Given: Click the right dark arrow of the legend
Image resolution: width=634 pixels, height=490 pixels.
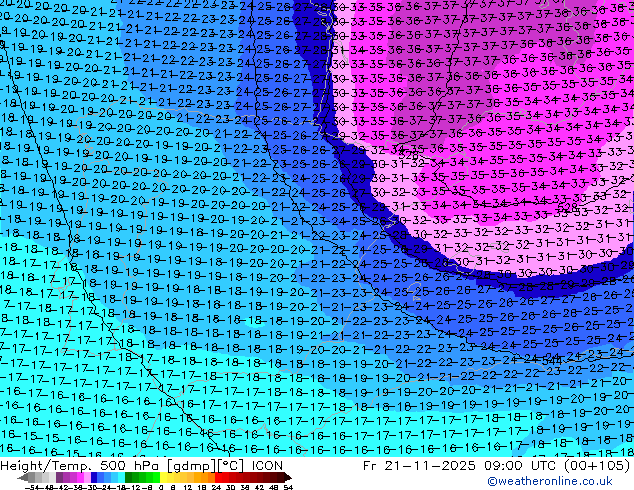Looking at the screenshot, I should pyautogui.click(x=287, y=478).
